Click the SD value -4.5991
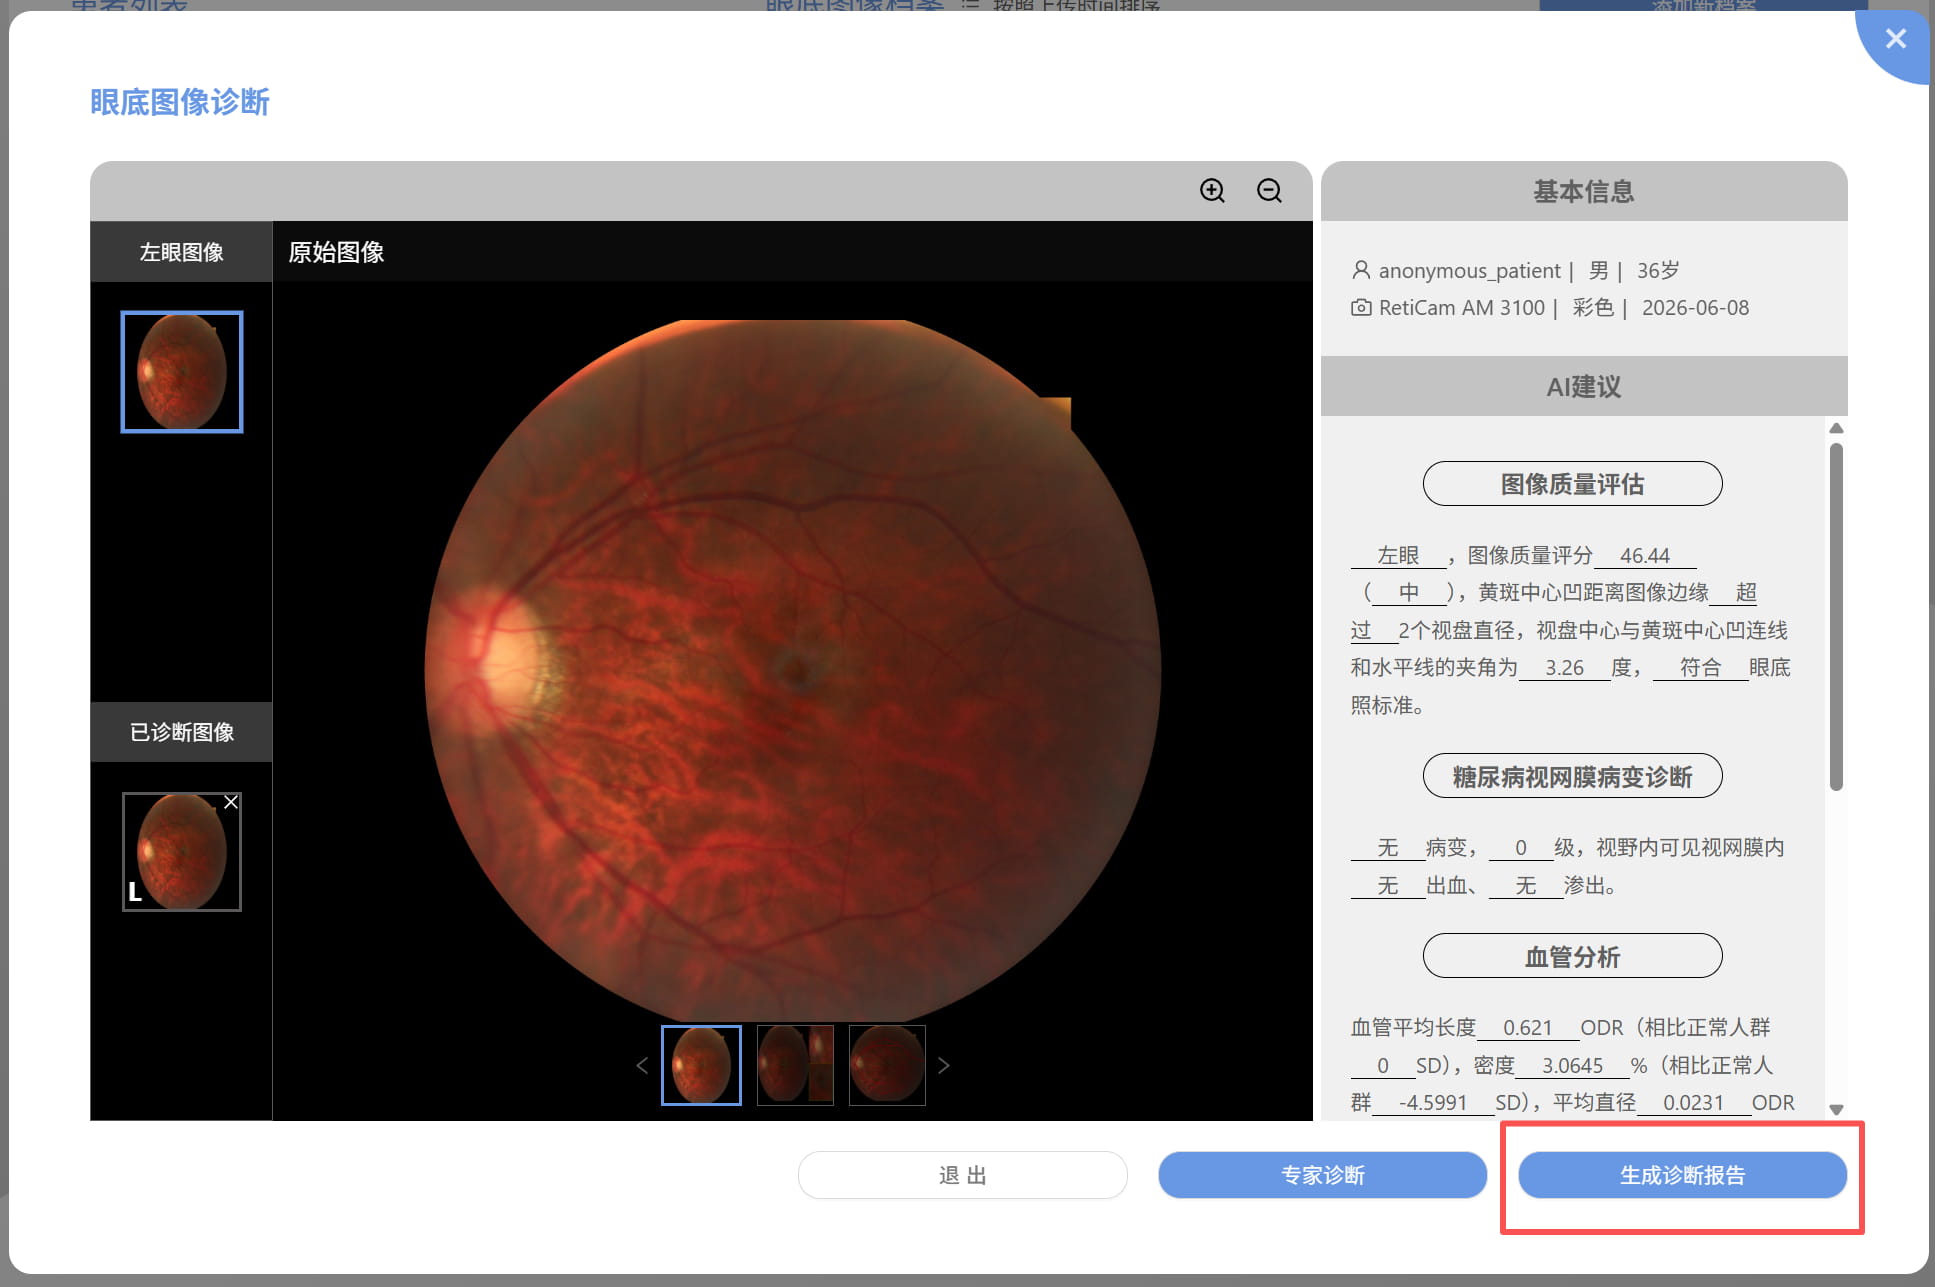 (x=1433, y=1103)
